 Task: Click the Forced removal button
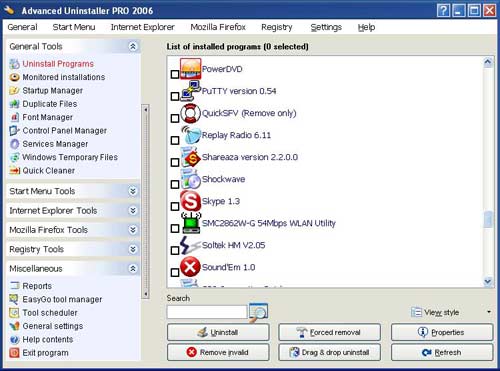pos(329,332)
